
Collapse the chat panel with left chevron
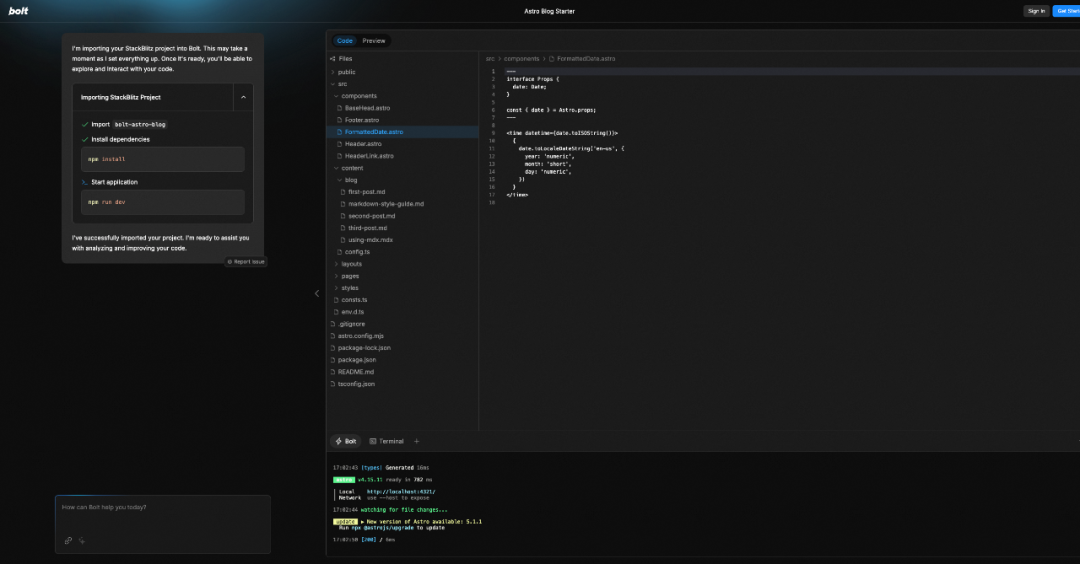317,293
